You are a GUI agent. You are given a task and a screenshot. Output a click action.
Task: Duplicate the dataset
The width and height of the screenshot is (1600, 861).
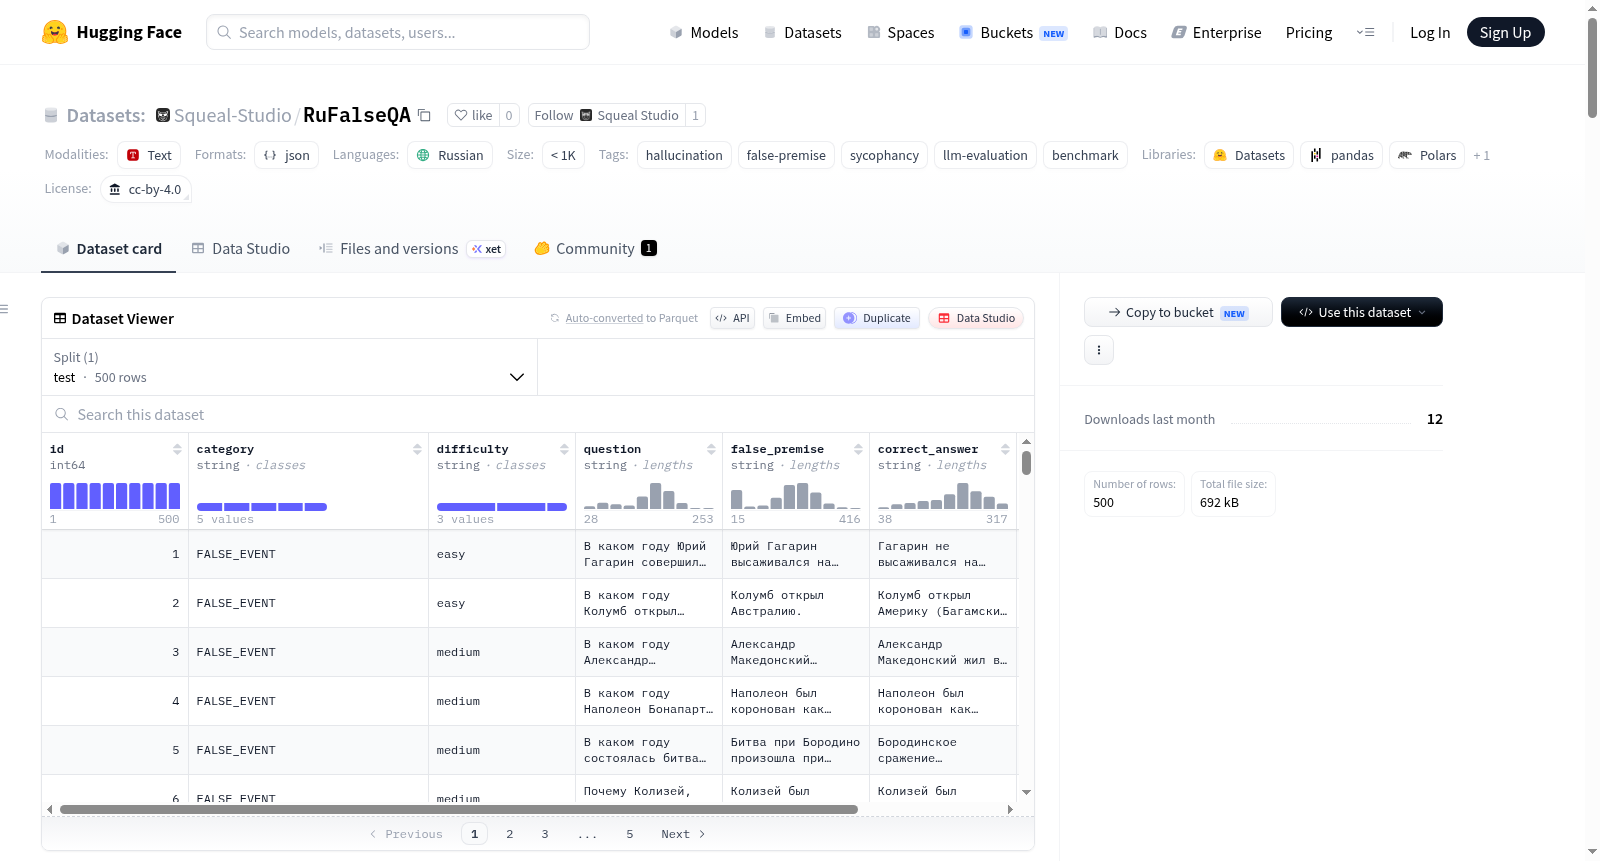click(x=877, y=318)
